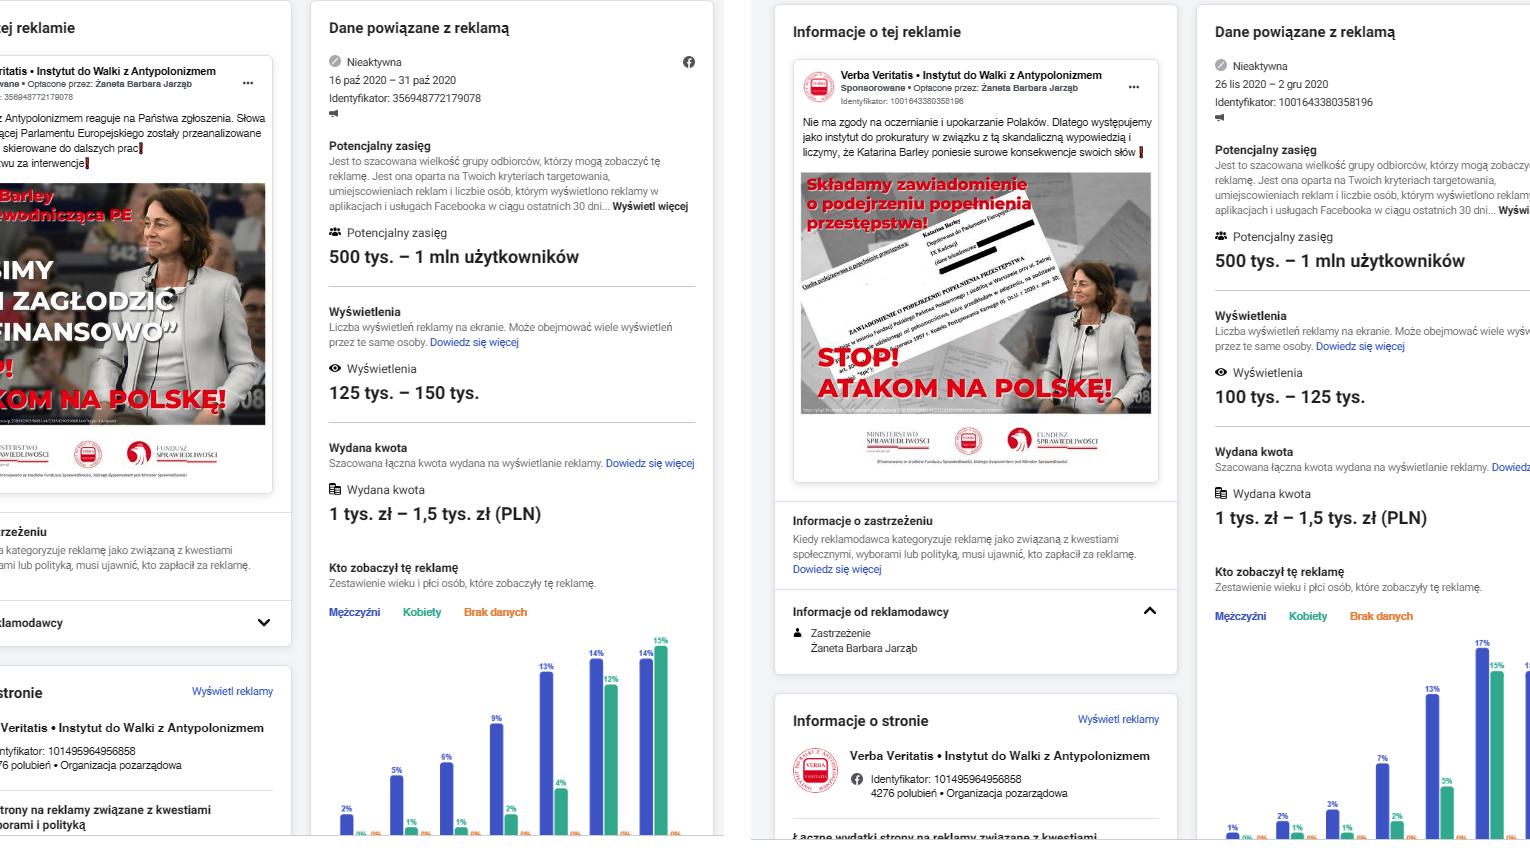Viewport: 1530px width, 861px height.
Task: Select 'Identyfikator: 1001643380358196' in right data panel
Action: (x=1294, y=102)
